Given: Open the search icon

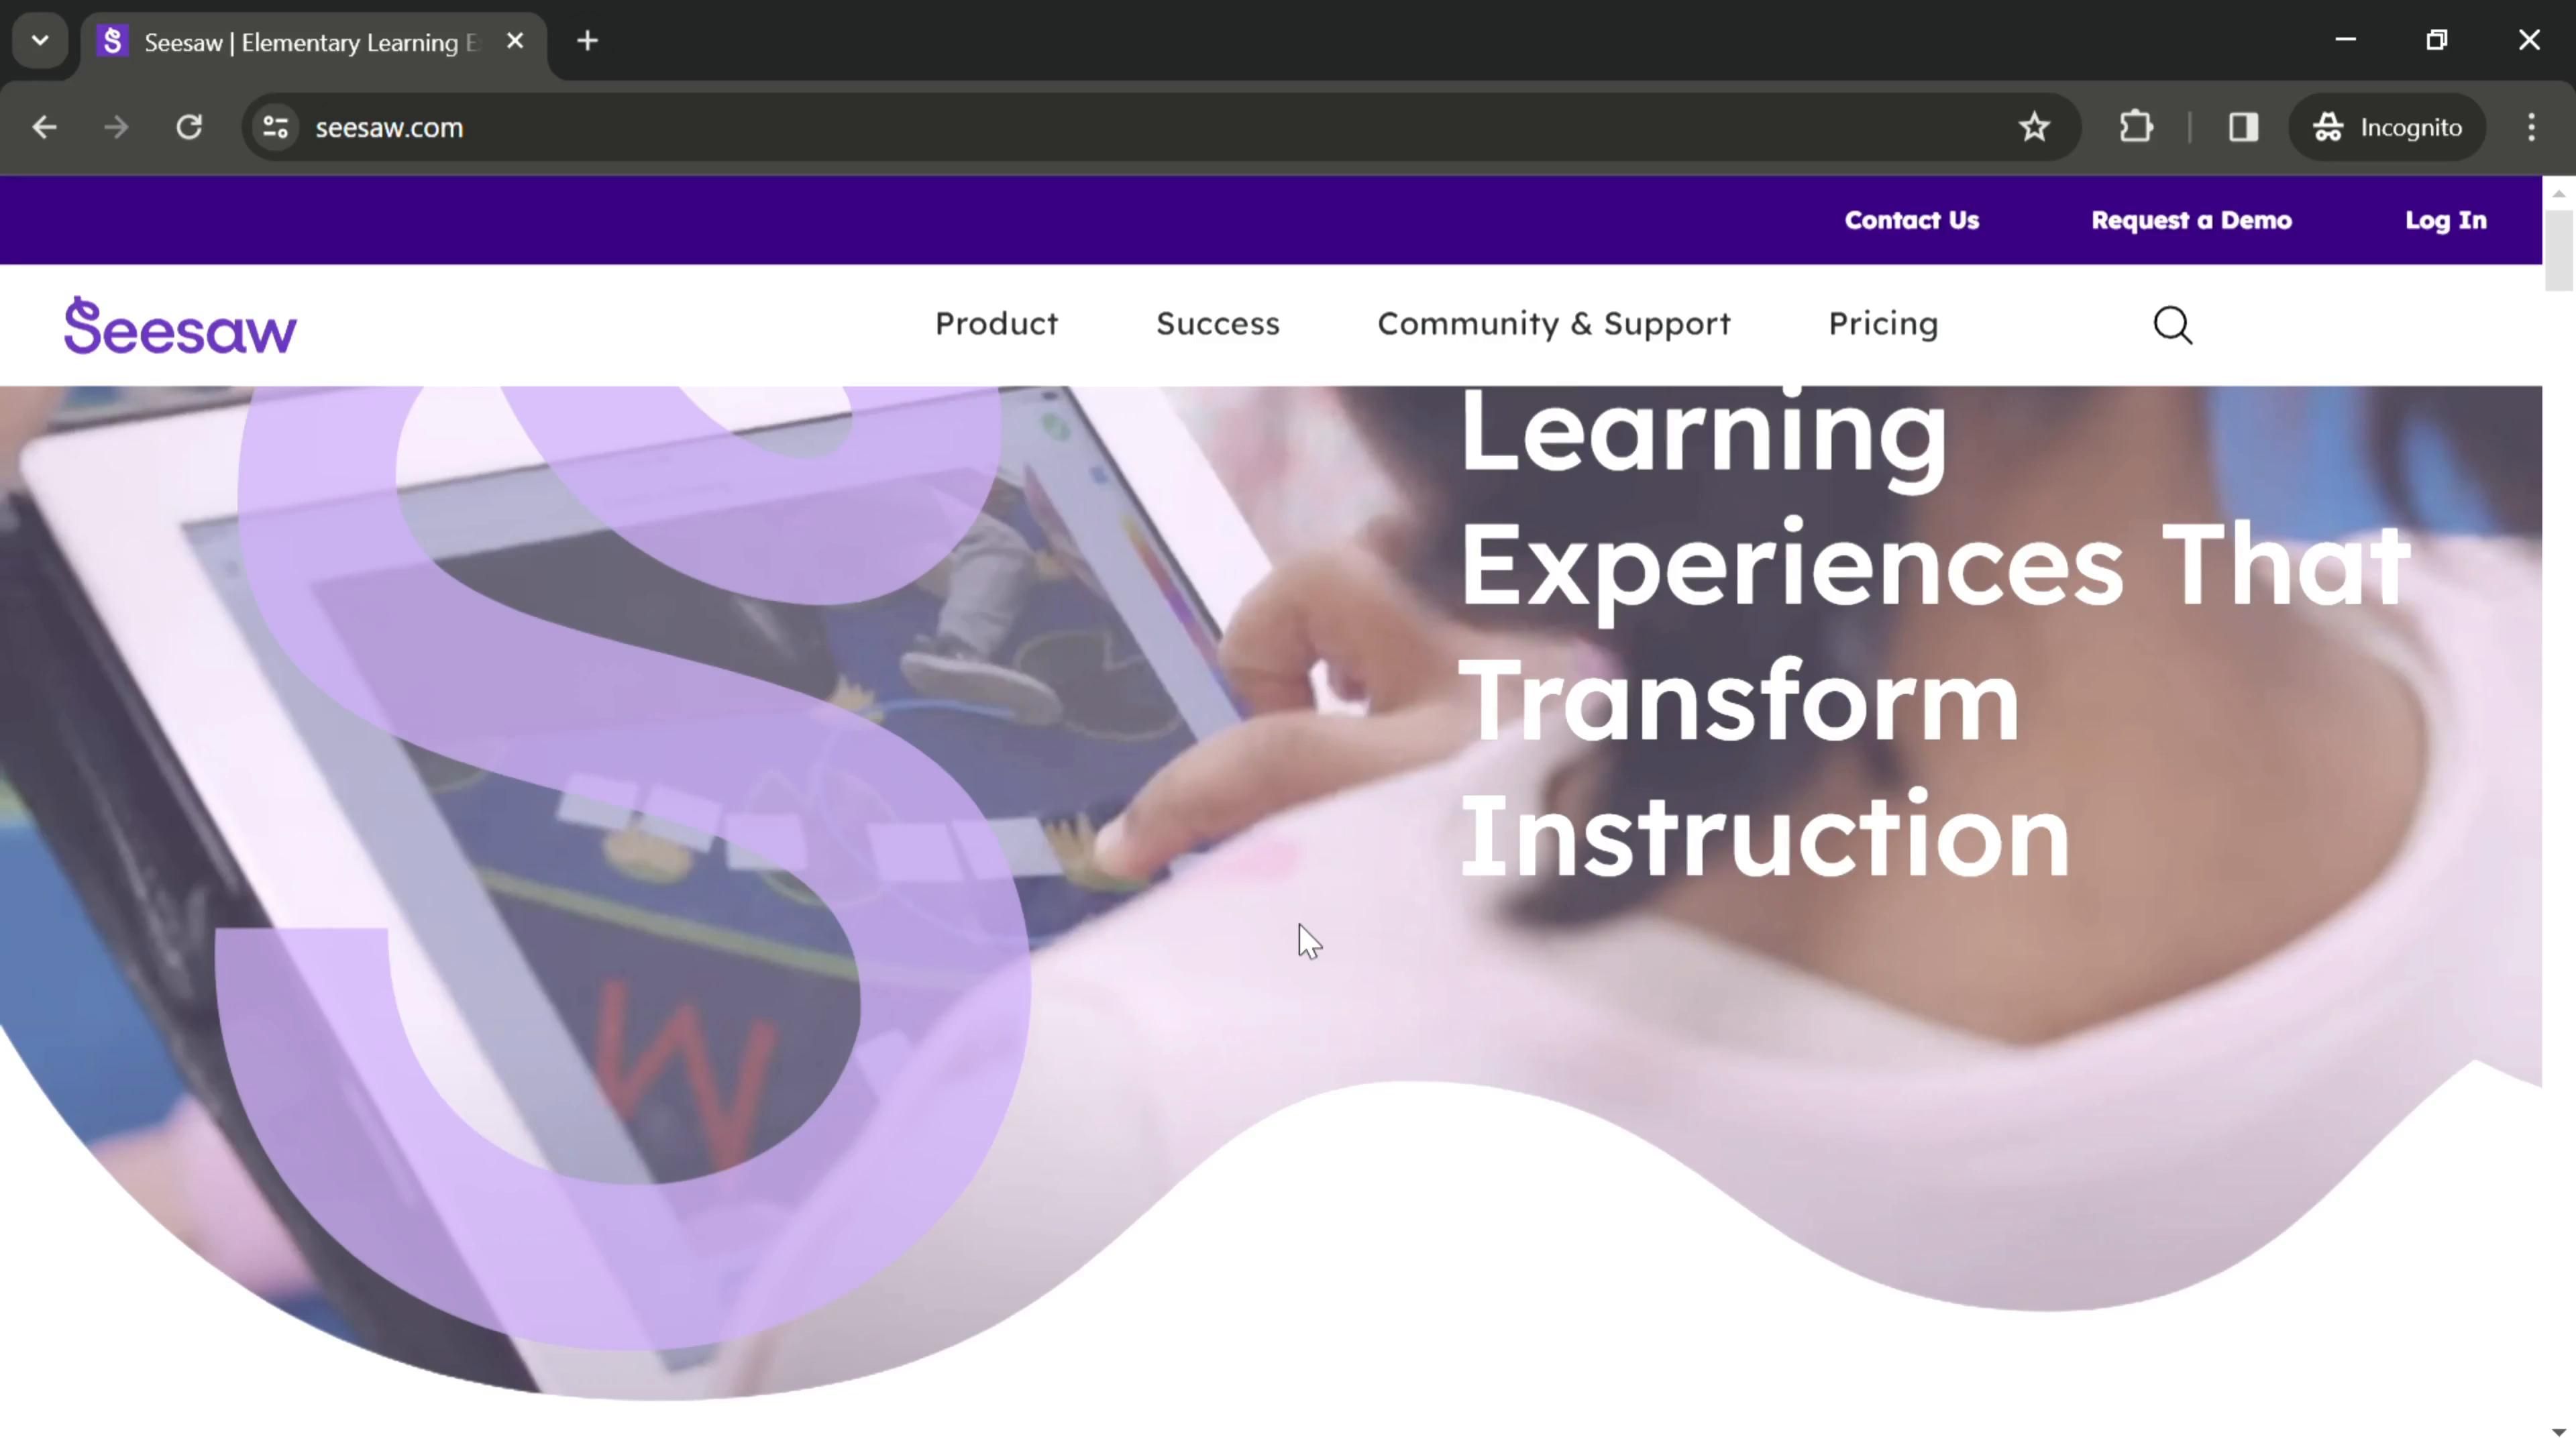Looking at the screenshot, I should pyautogui.click(x=2174, y=324).
